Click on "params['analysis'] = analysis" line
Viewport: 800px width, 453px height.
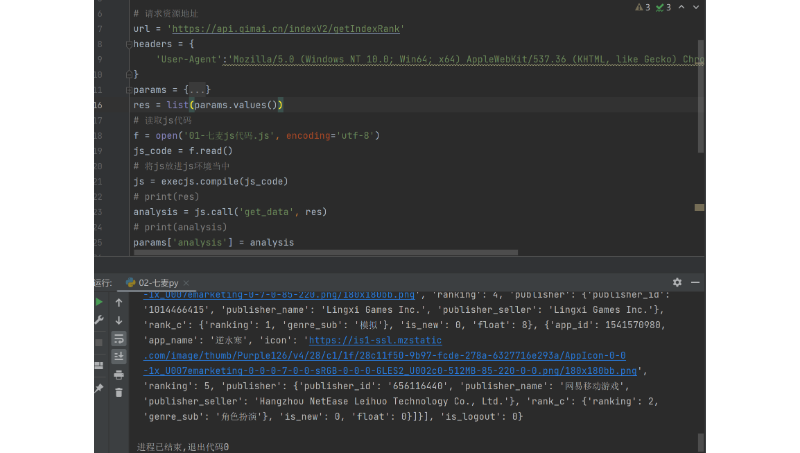214,242
